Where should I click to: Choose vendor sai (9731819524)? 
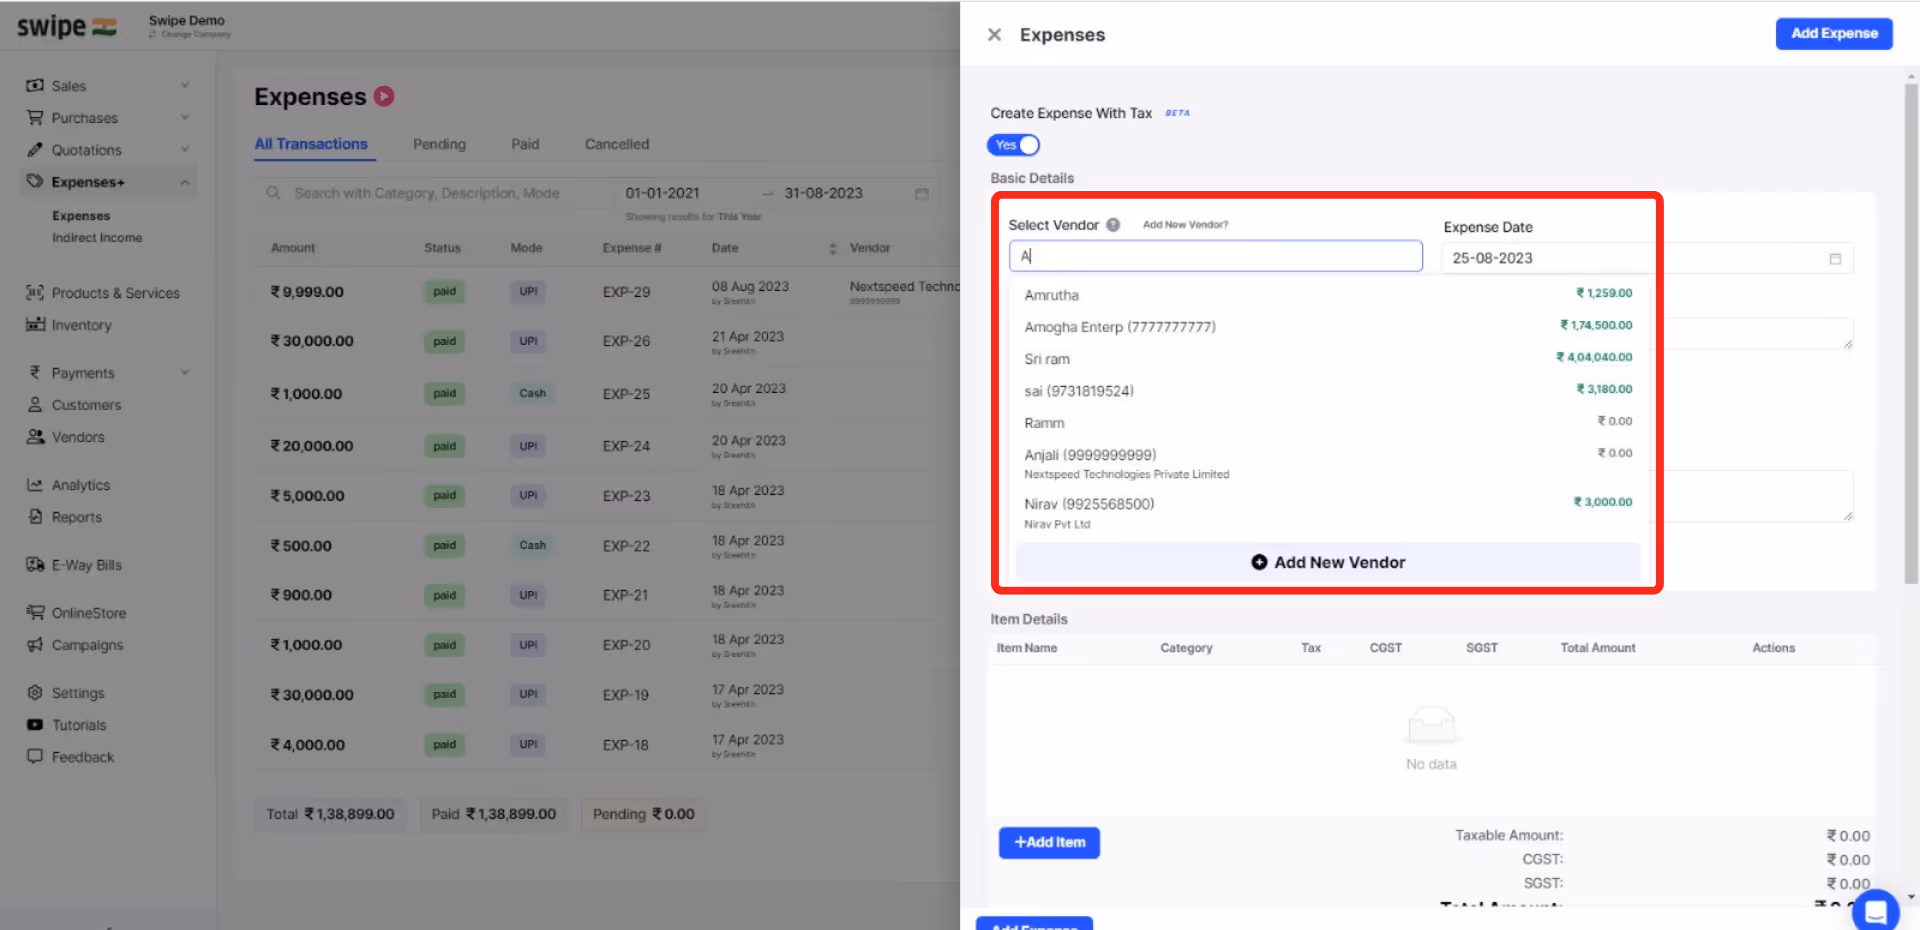coord(1327,391)
